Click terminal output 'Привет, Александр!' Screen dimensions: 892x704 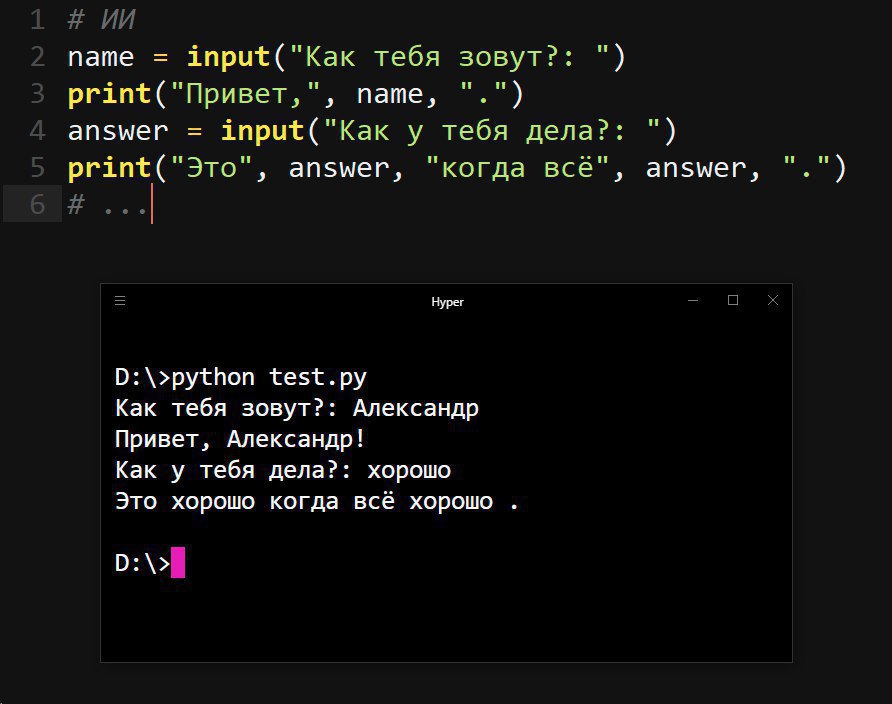pos(239,440)
